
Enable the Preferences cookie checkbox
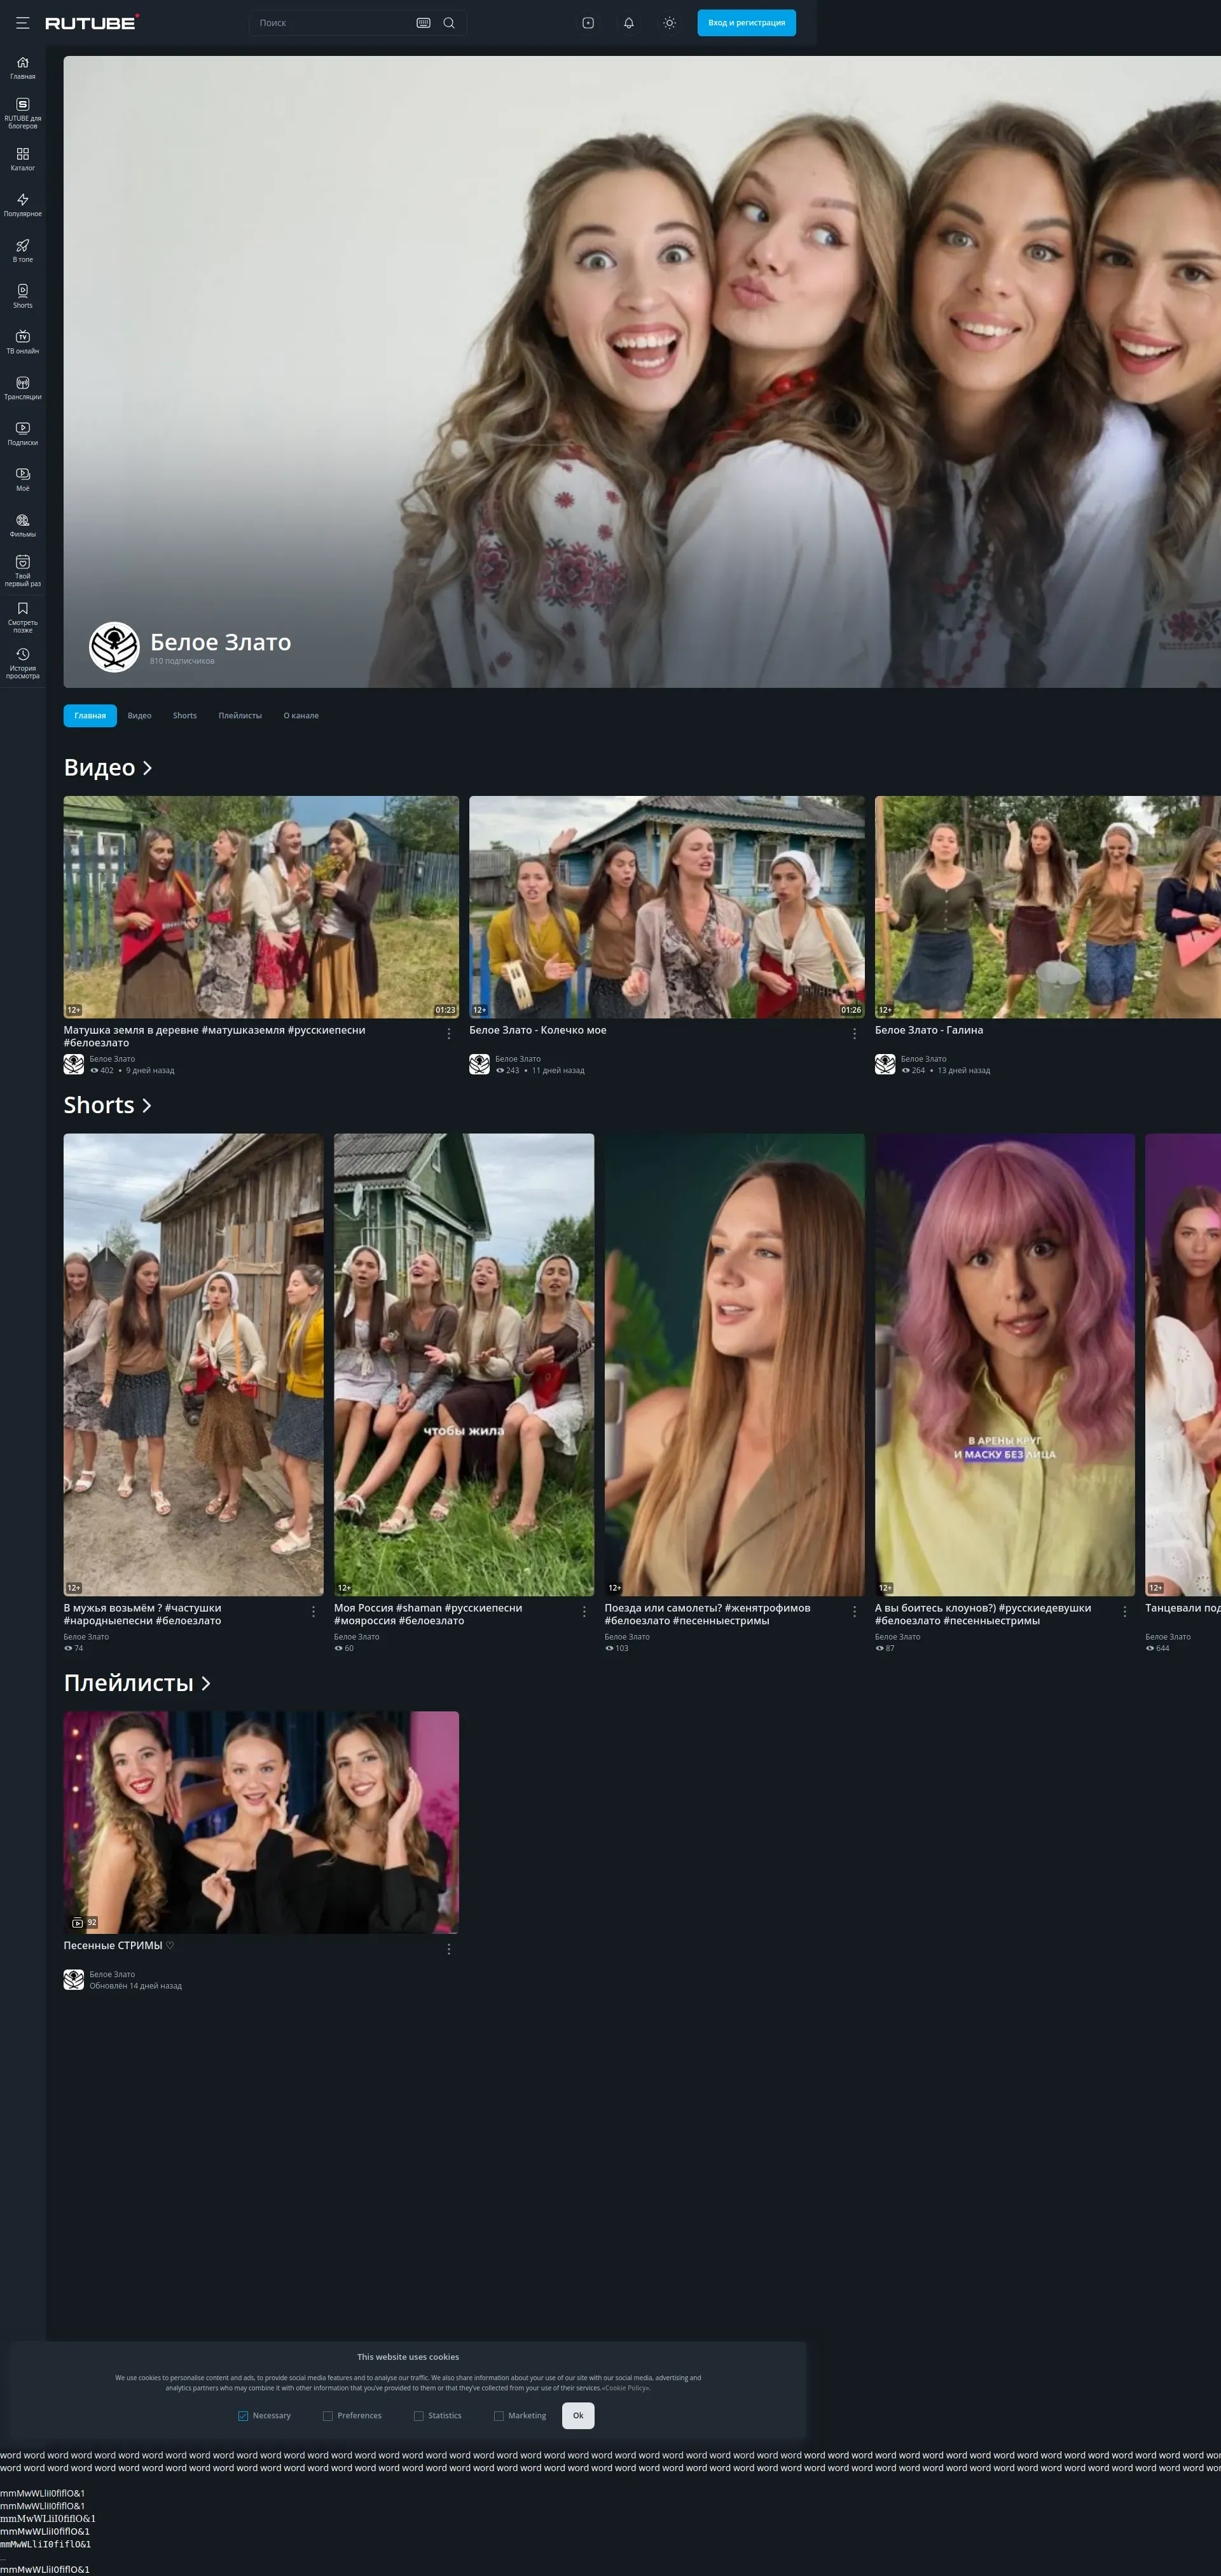tap(327, 2415)
